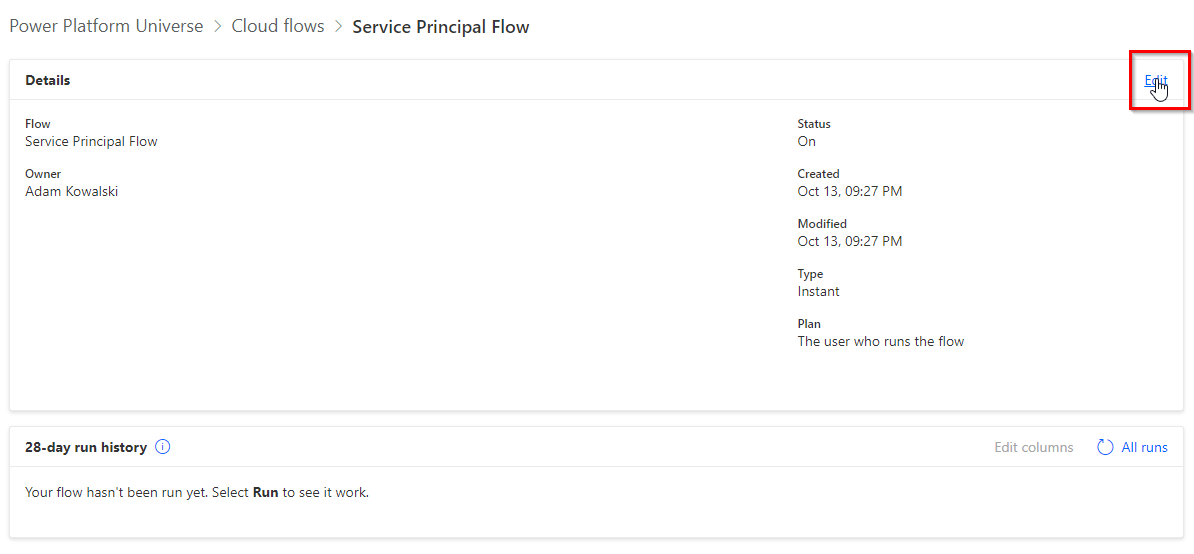
Task: Click the Details card heading
Action: 48,80
